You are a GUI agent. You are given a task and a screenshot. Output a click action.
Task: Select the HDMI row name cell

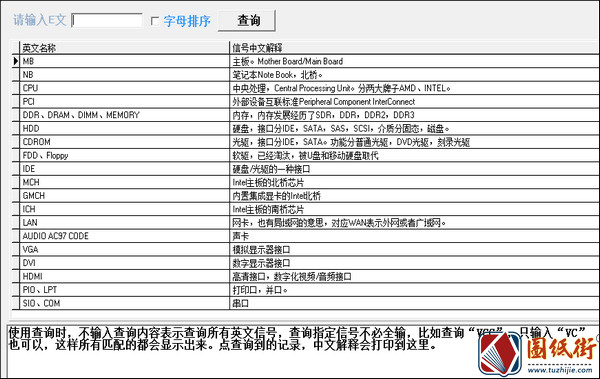(124, 276)
